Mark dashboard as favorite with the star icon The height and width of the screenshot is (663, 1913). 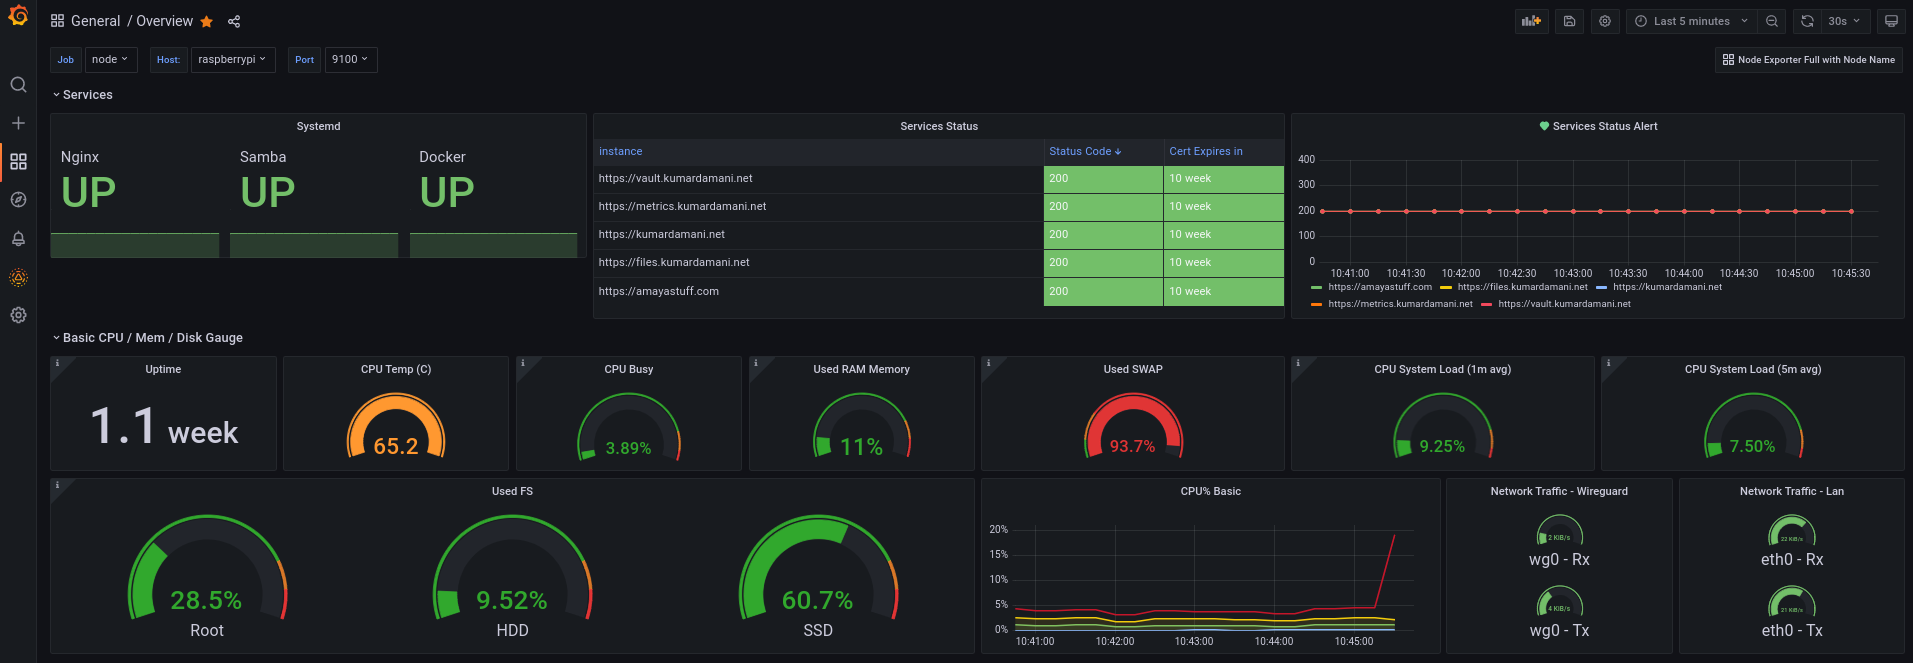pyautogui.click(x=207, y=21)
